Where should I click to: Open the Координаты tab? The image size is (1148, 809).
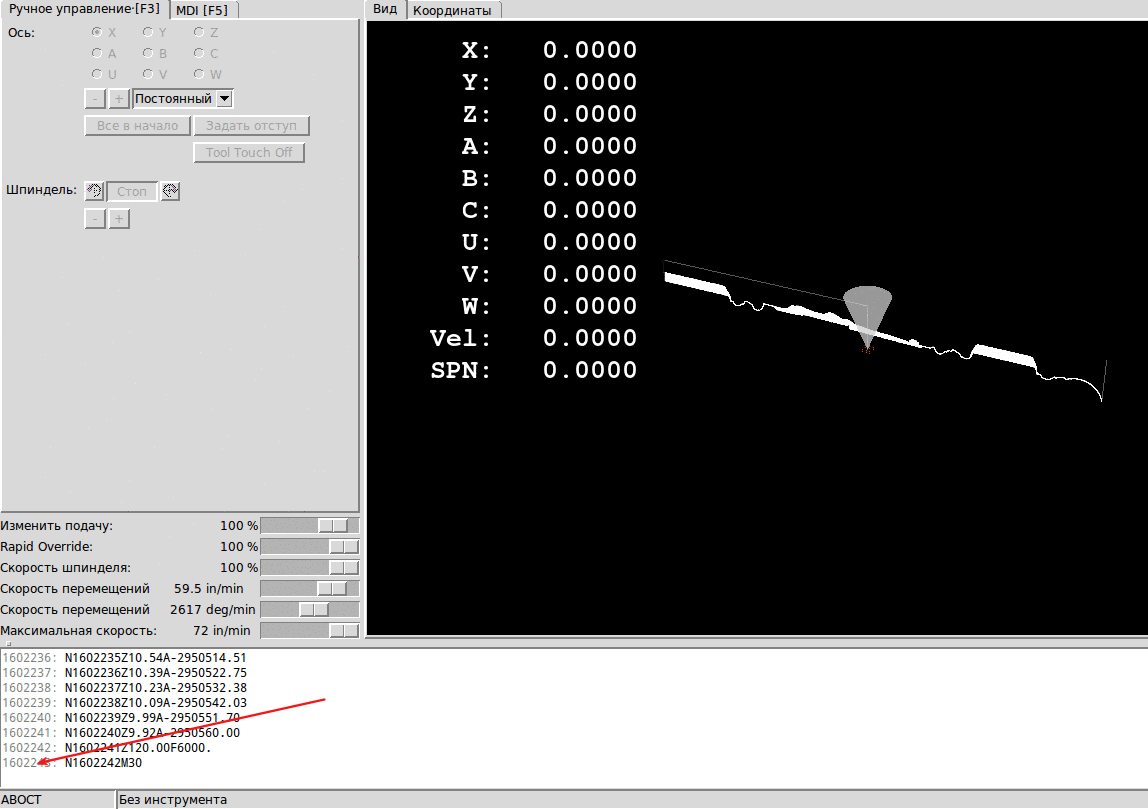(452, 10)
